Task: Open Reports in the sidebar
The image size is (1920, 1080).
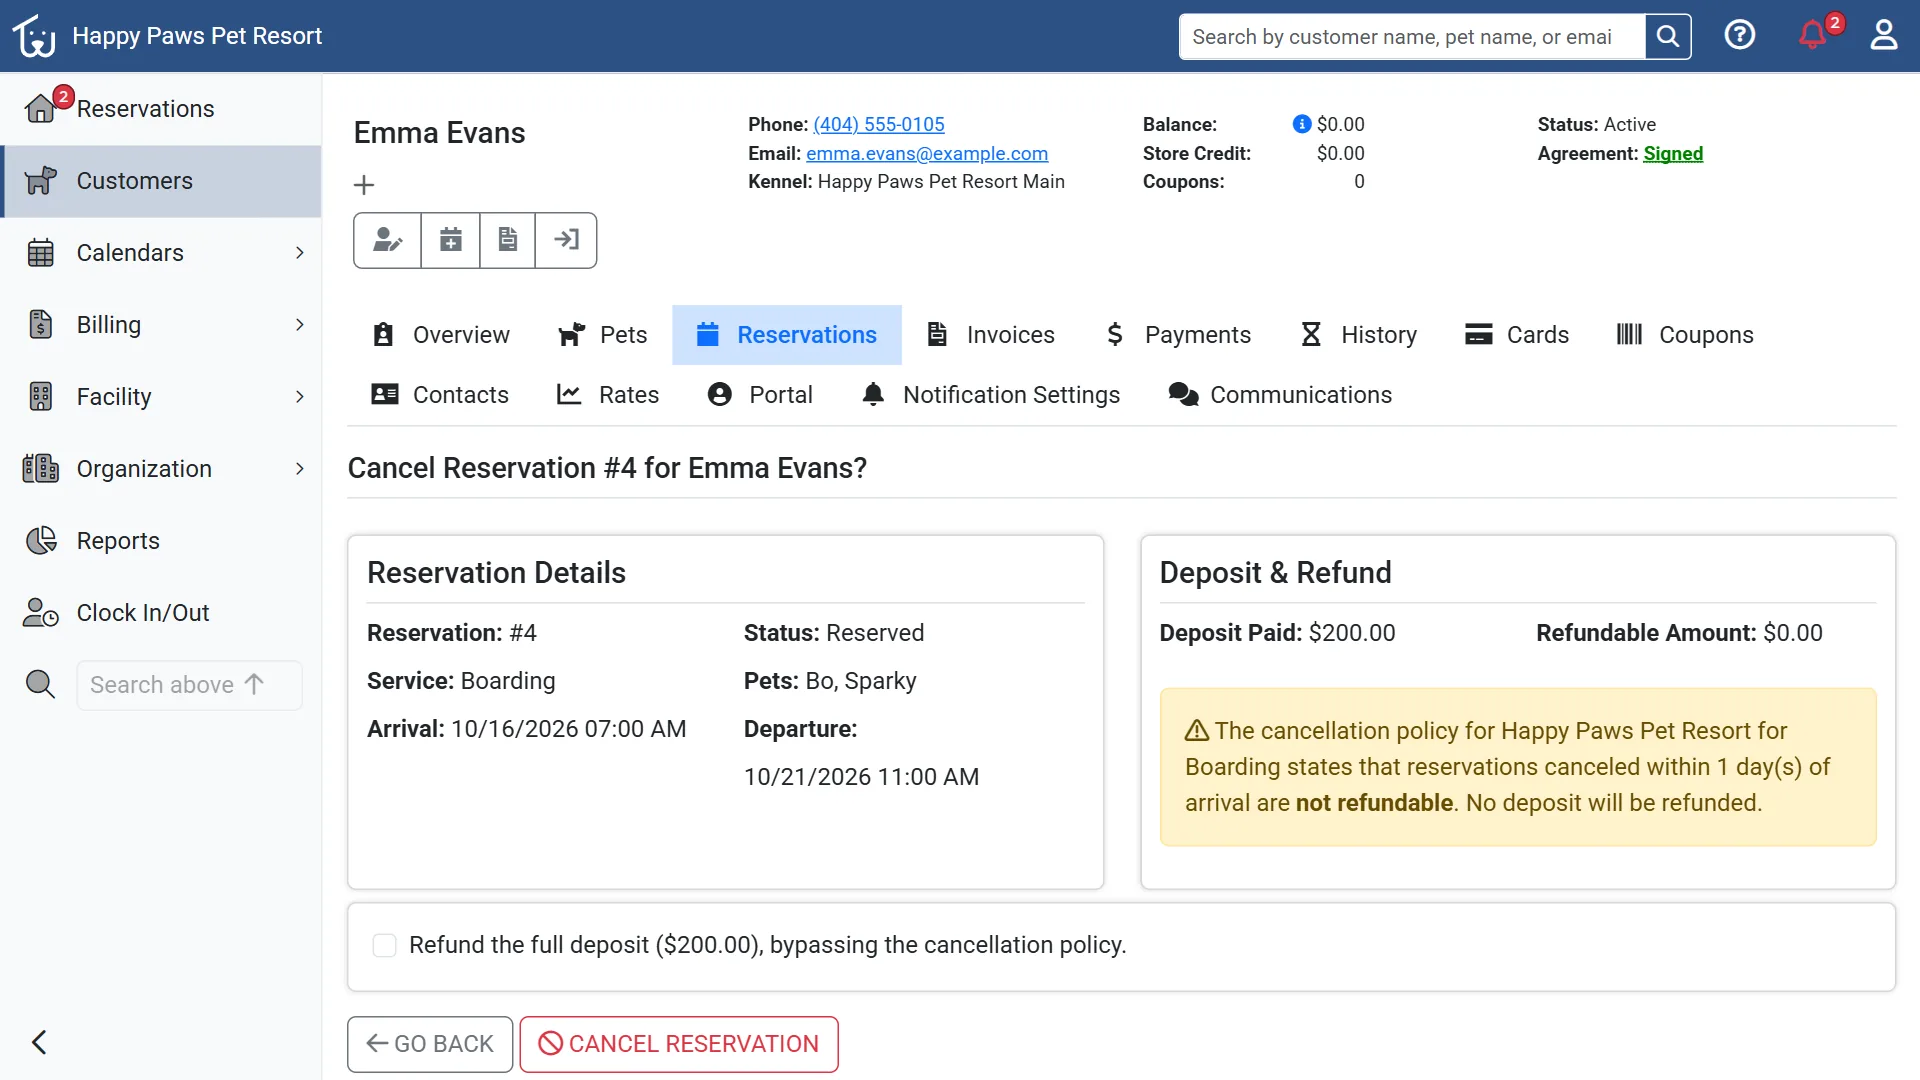Action: [x=161, y=541]
